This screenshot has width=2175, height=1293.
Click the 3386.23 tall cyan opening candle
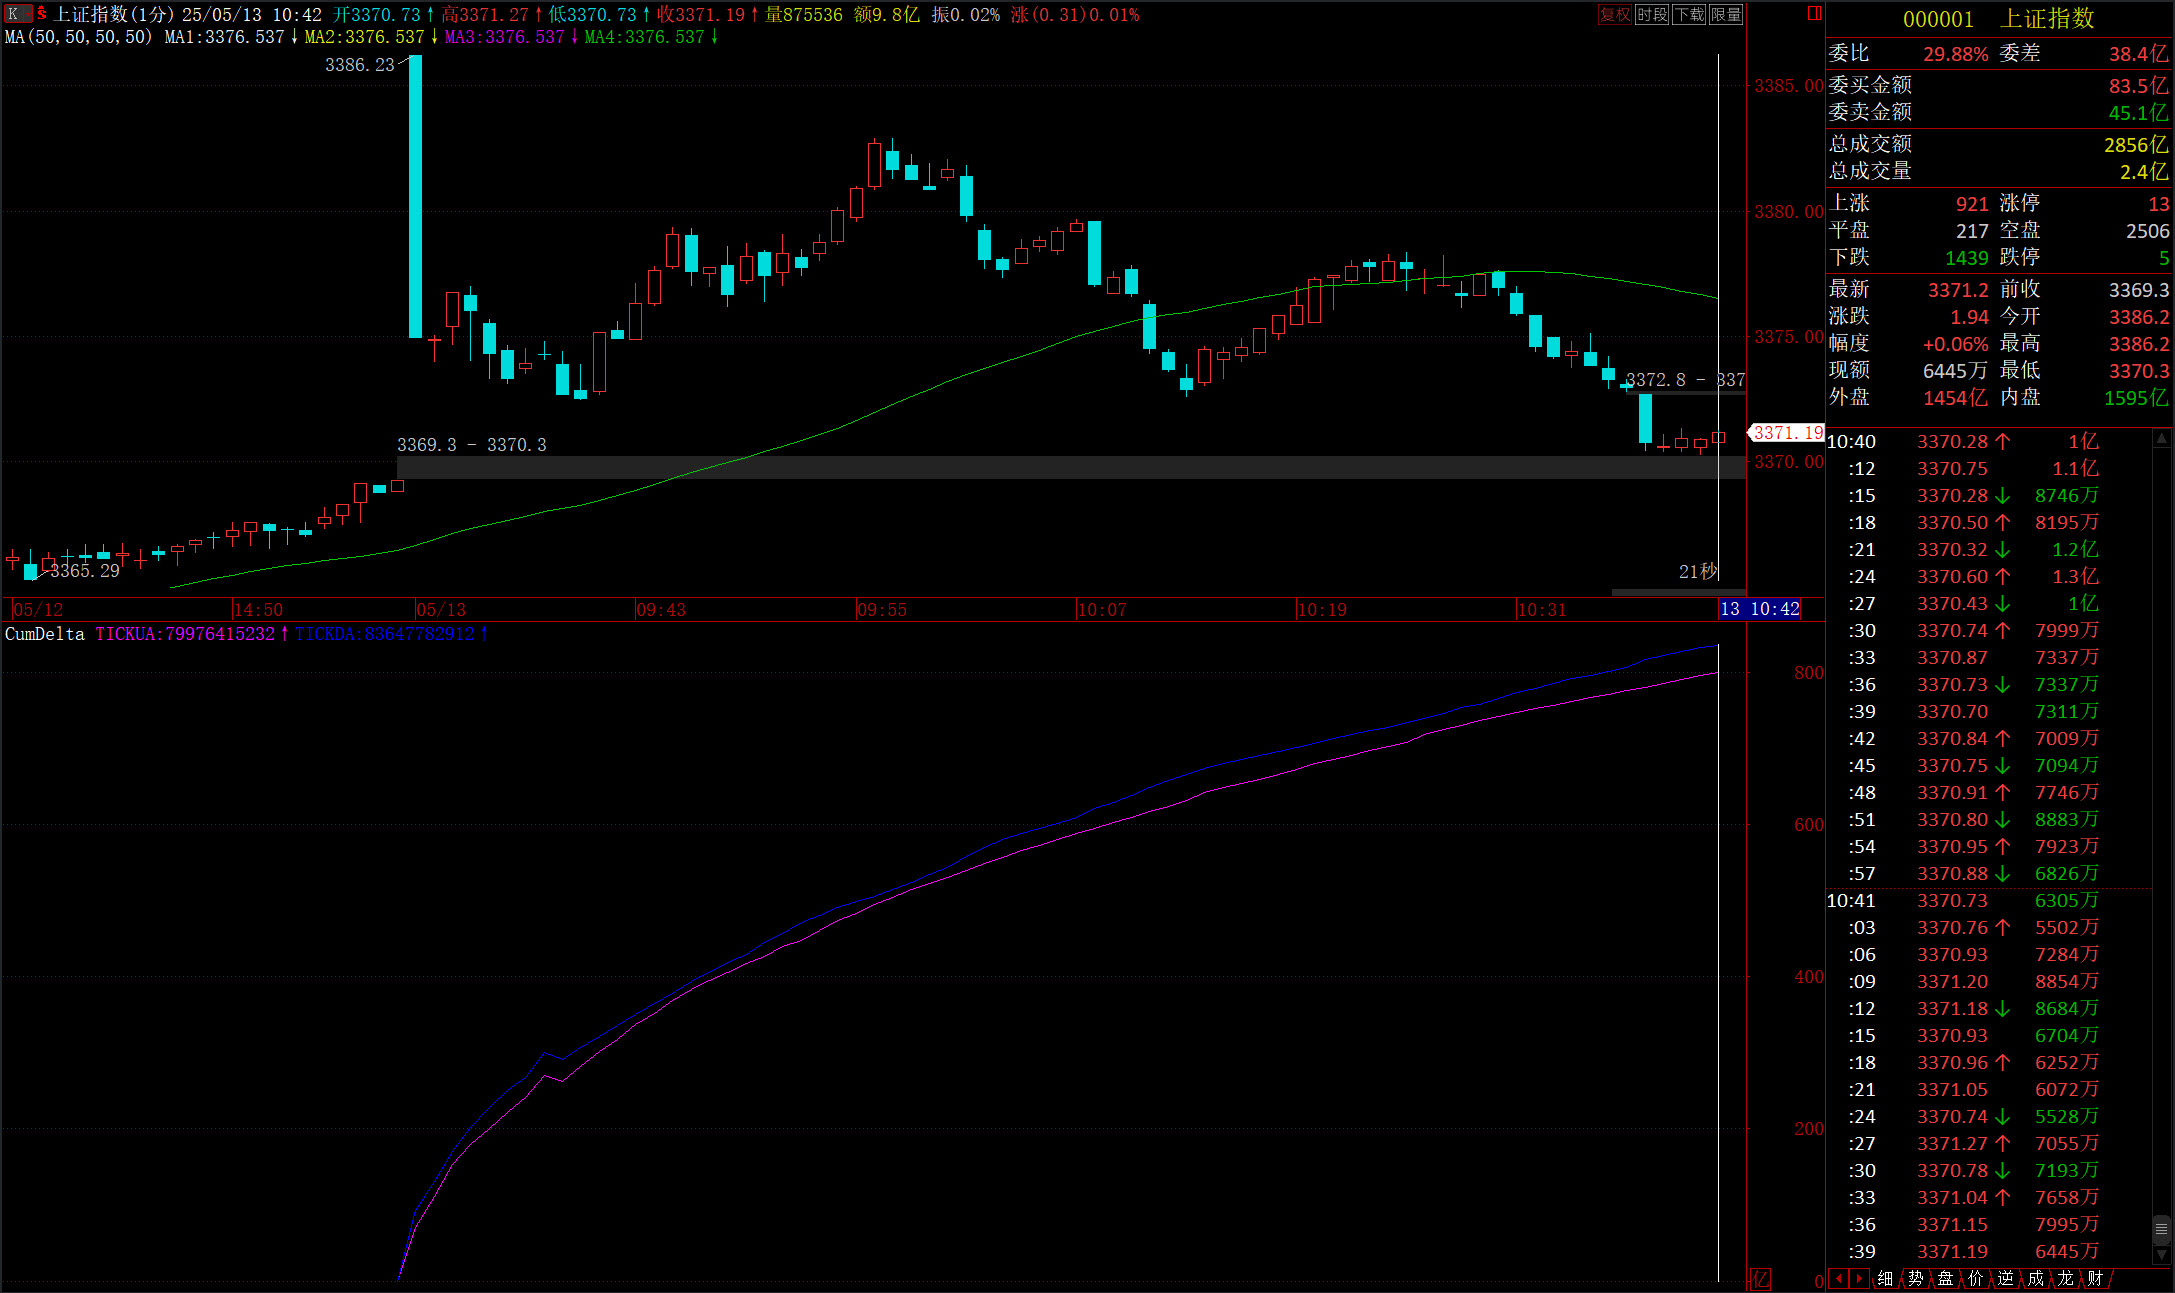(415, 197)
